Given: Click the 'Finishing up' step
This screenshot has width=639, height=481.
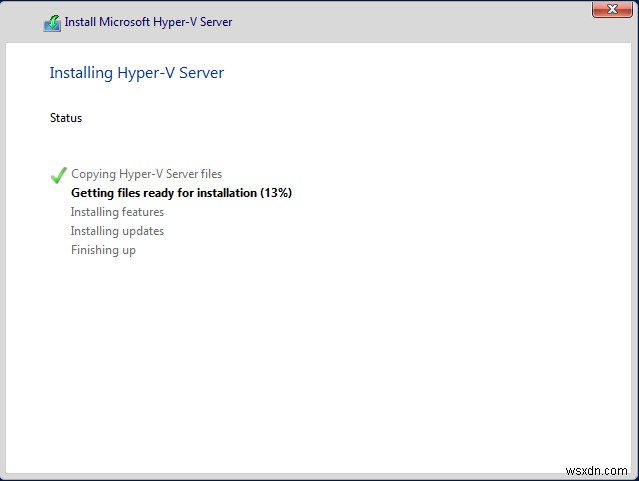Looking at the screenshot, I should 103,250.
